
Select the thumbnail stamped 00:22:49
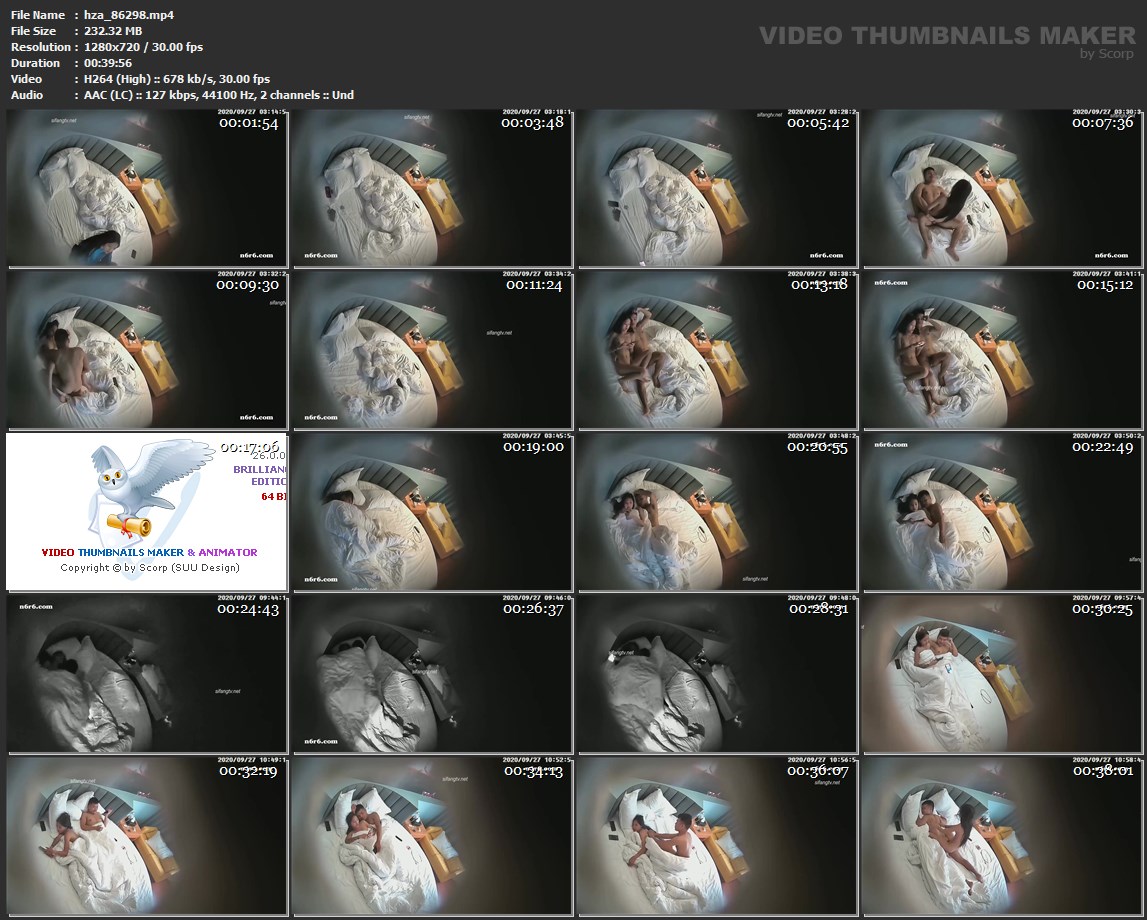pos(1002,512)
